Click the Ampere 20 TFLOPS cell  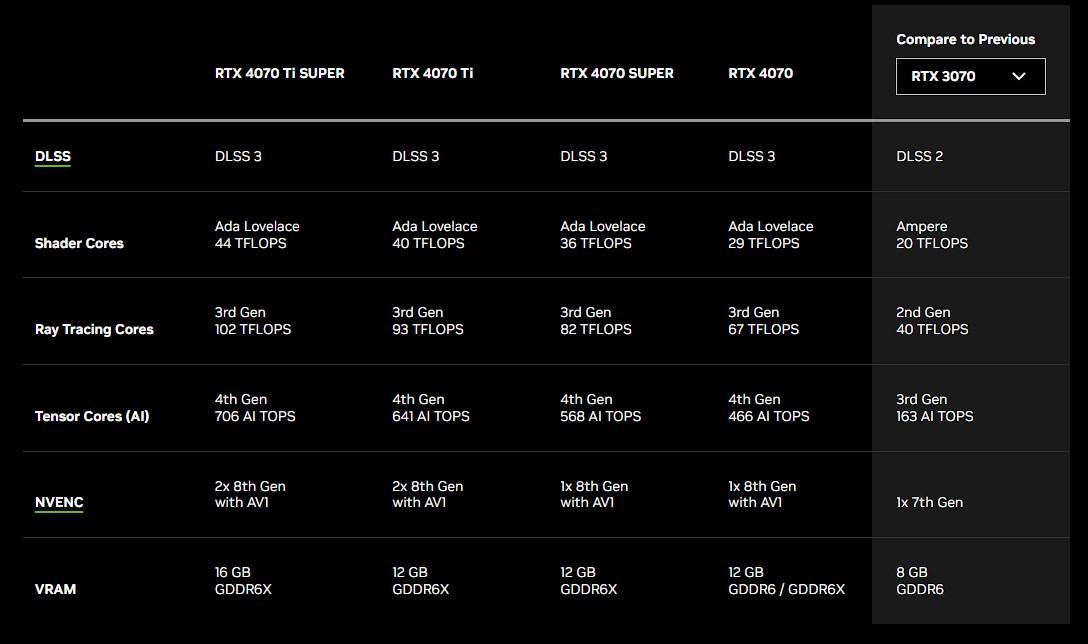(931, 235)
